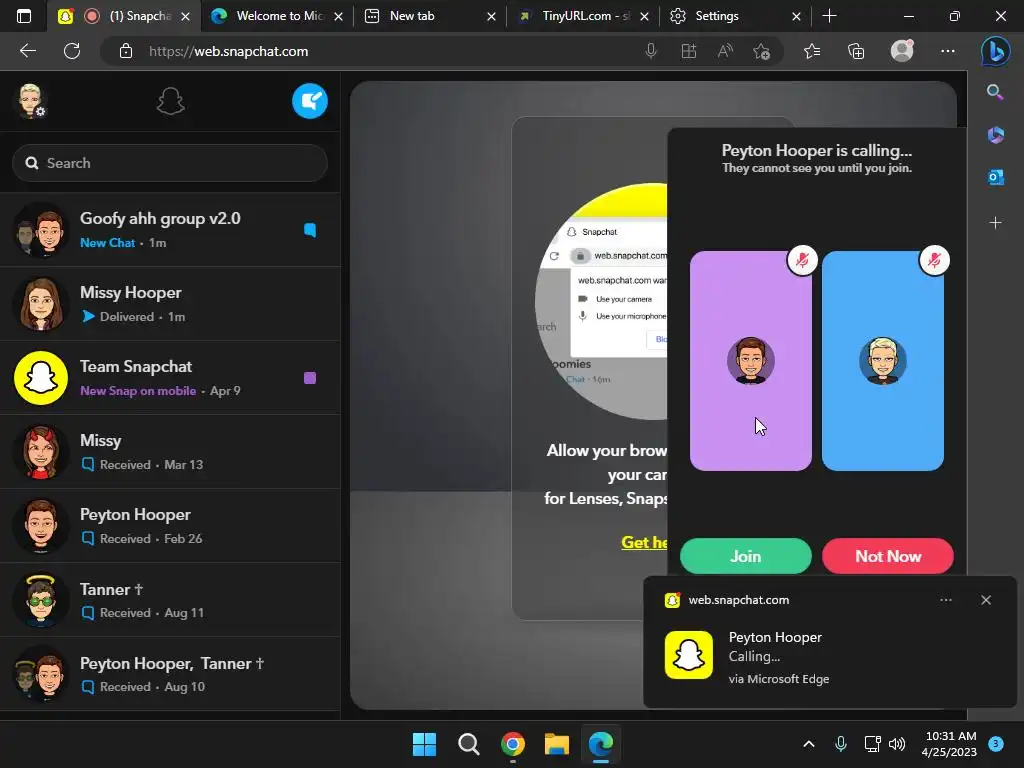Click blue chat indicator on Goofy ahh group
Screen dimensions: 1024x768
[x=310, y=230]
